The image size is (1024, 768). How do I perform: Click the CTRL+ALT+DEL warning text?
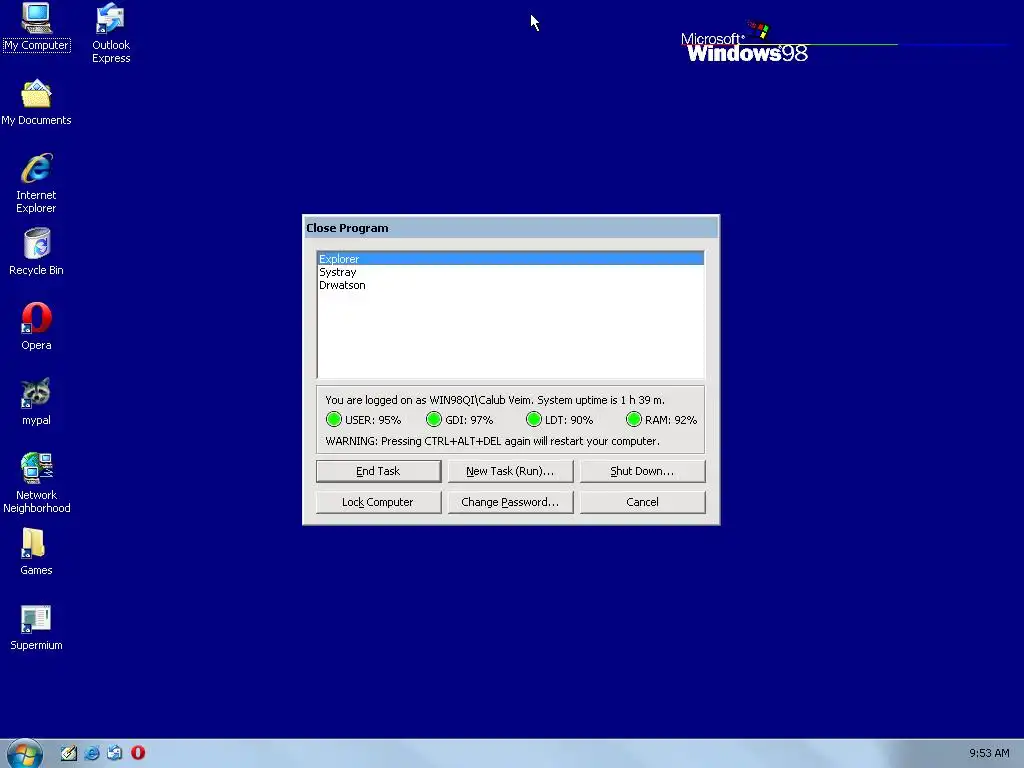pos(492,441)
